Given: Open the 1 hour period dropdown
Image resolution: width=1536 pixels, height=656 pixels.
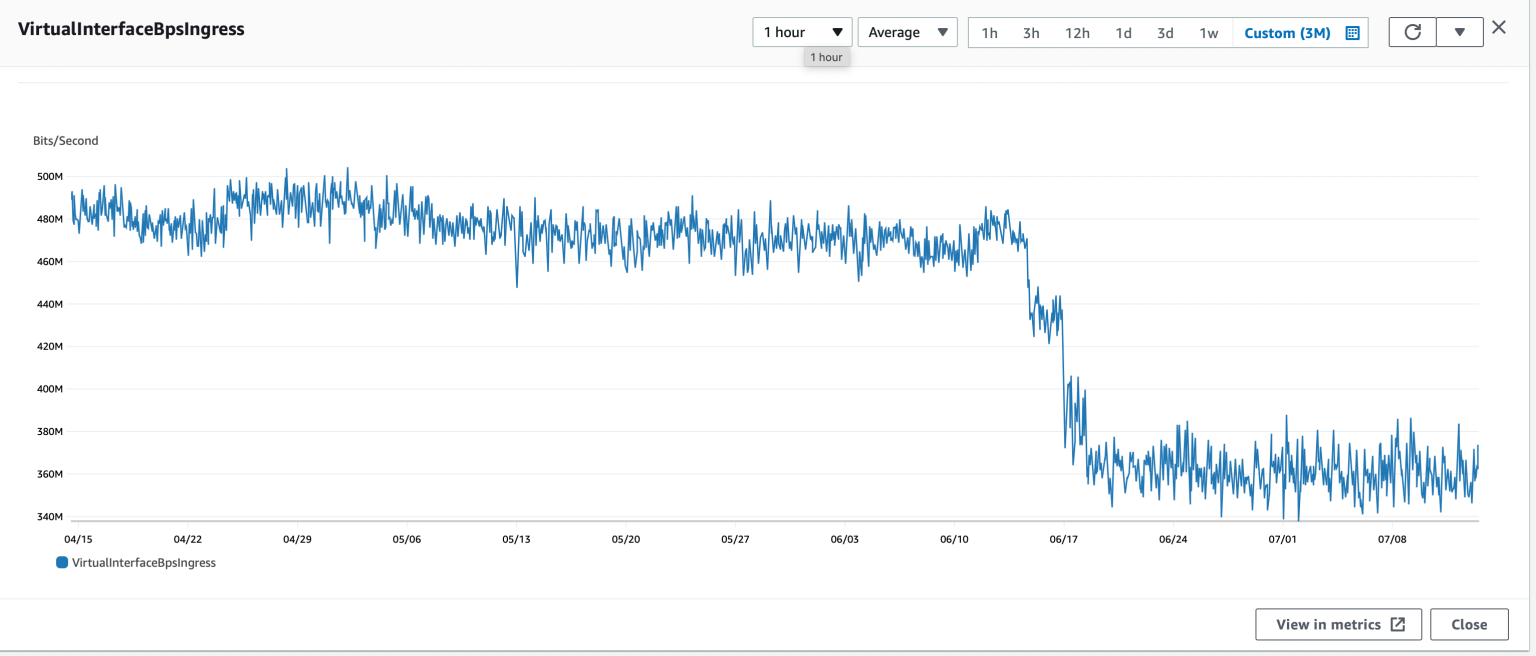Looking at the screenshot, I should [x=802, y=32].
